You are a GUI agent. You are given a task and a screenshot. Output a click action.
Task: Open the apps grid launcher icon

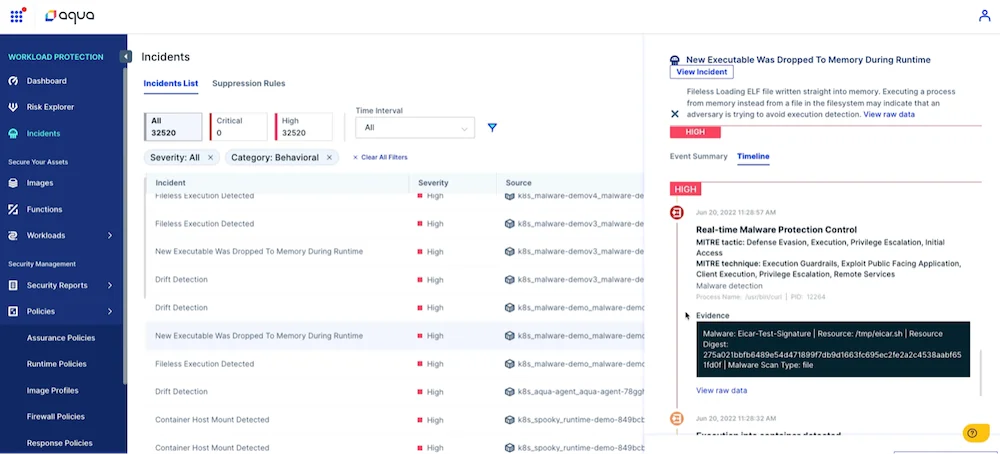pos(17,16)
